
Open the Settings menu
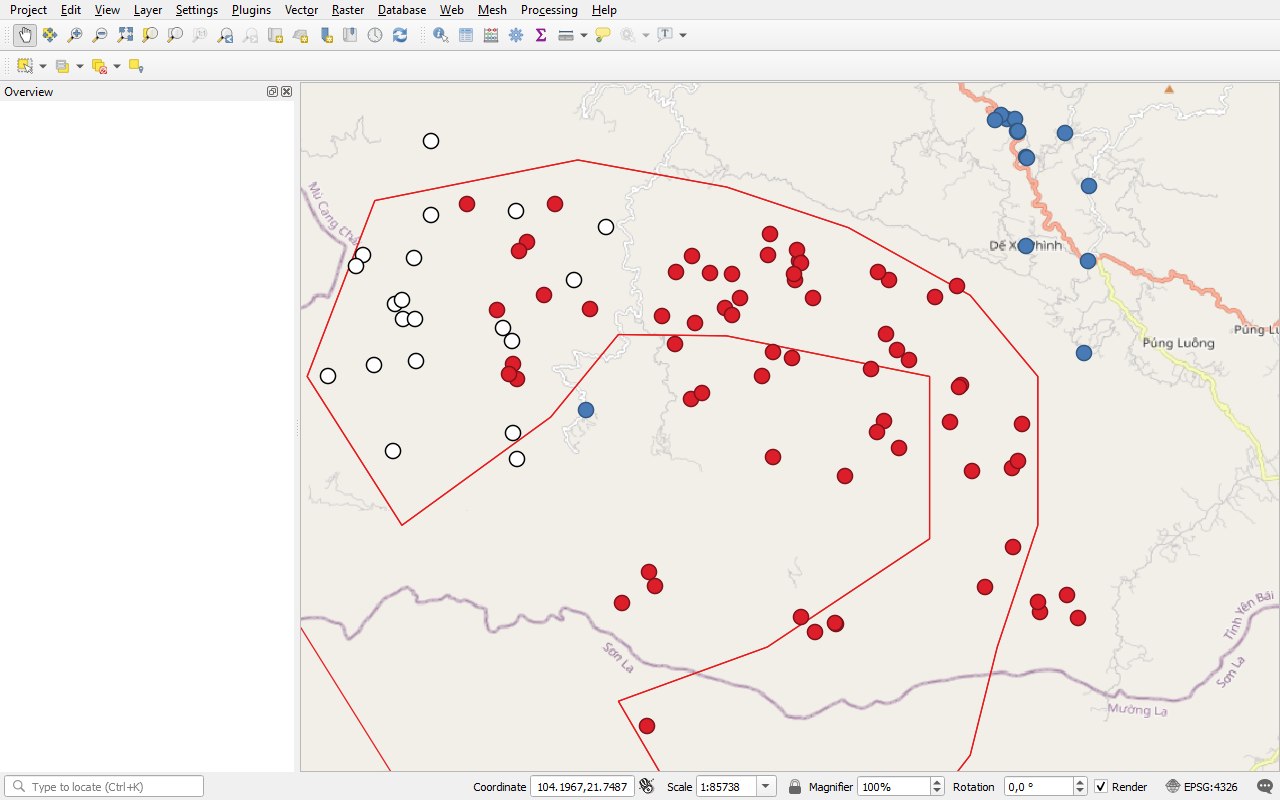pos(197,10)
